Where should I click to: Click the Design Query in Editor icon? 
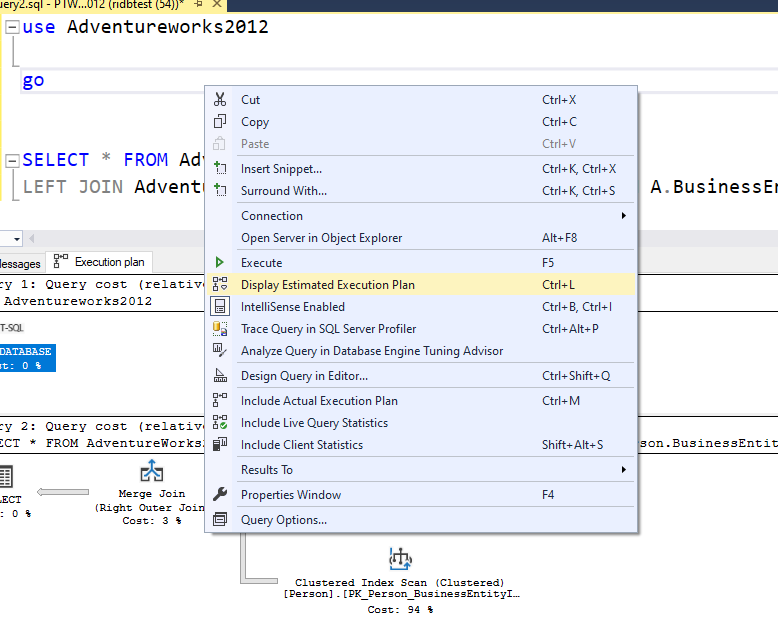tap(220, 375)
